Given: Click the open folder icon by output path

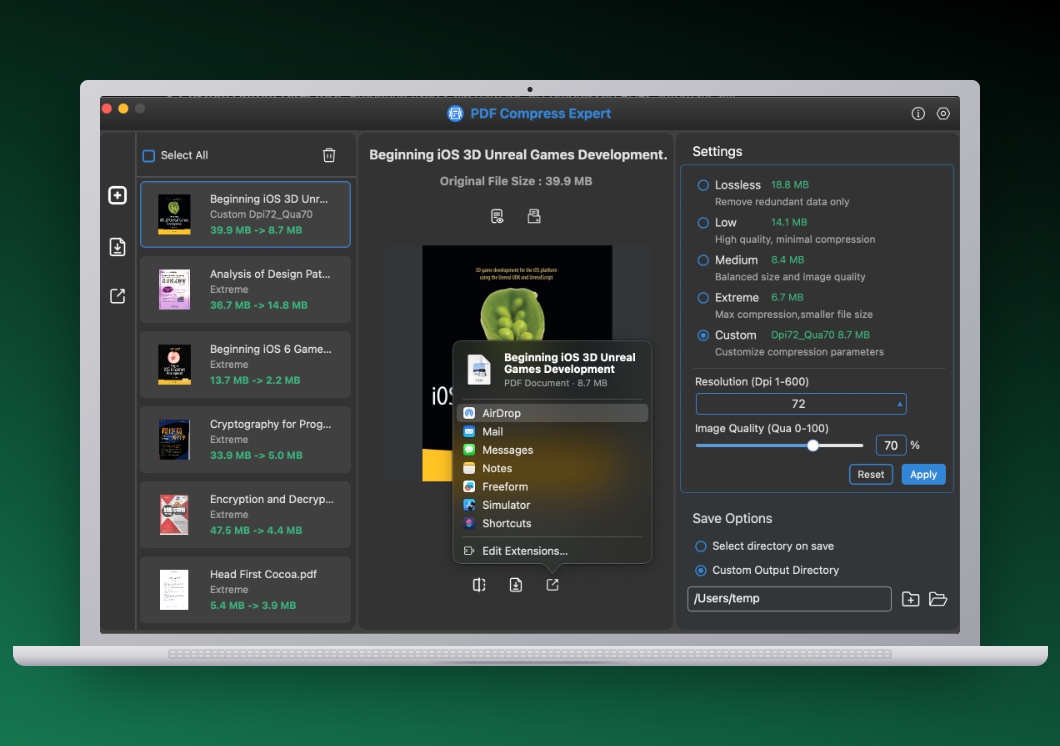Looking at the screenshot, I should pos(938,599).
